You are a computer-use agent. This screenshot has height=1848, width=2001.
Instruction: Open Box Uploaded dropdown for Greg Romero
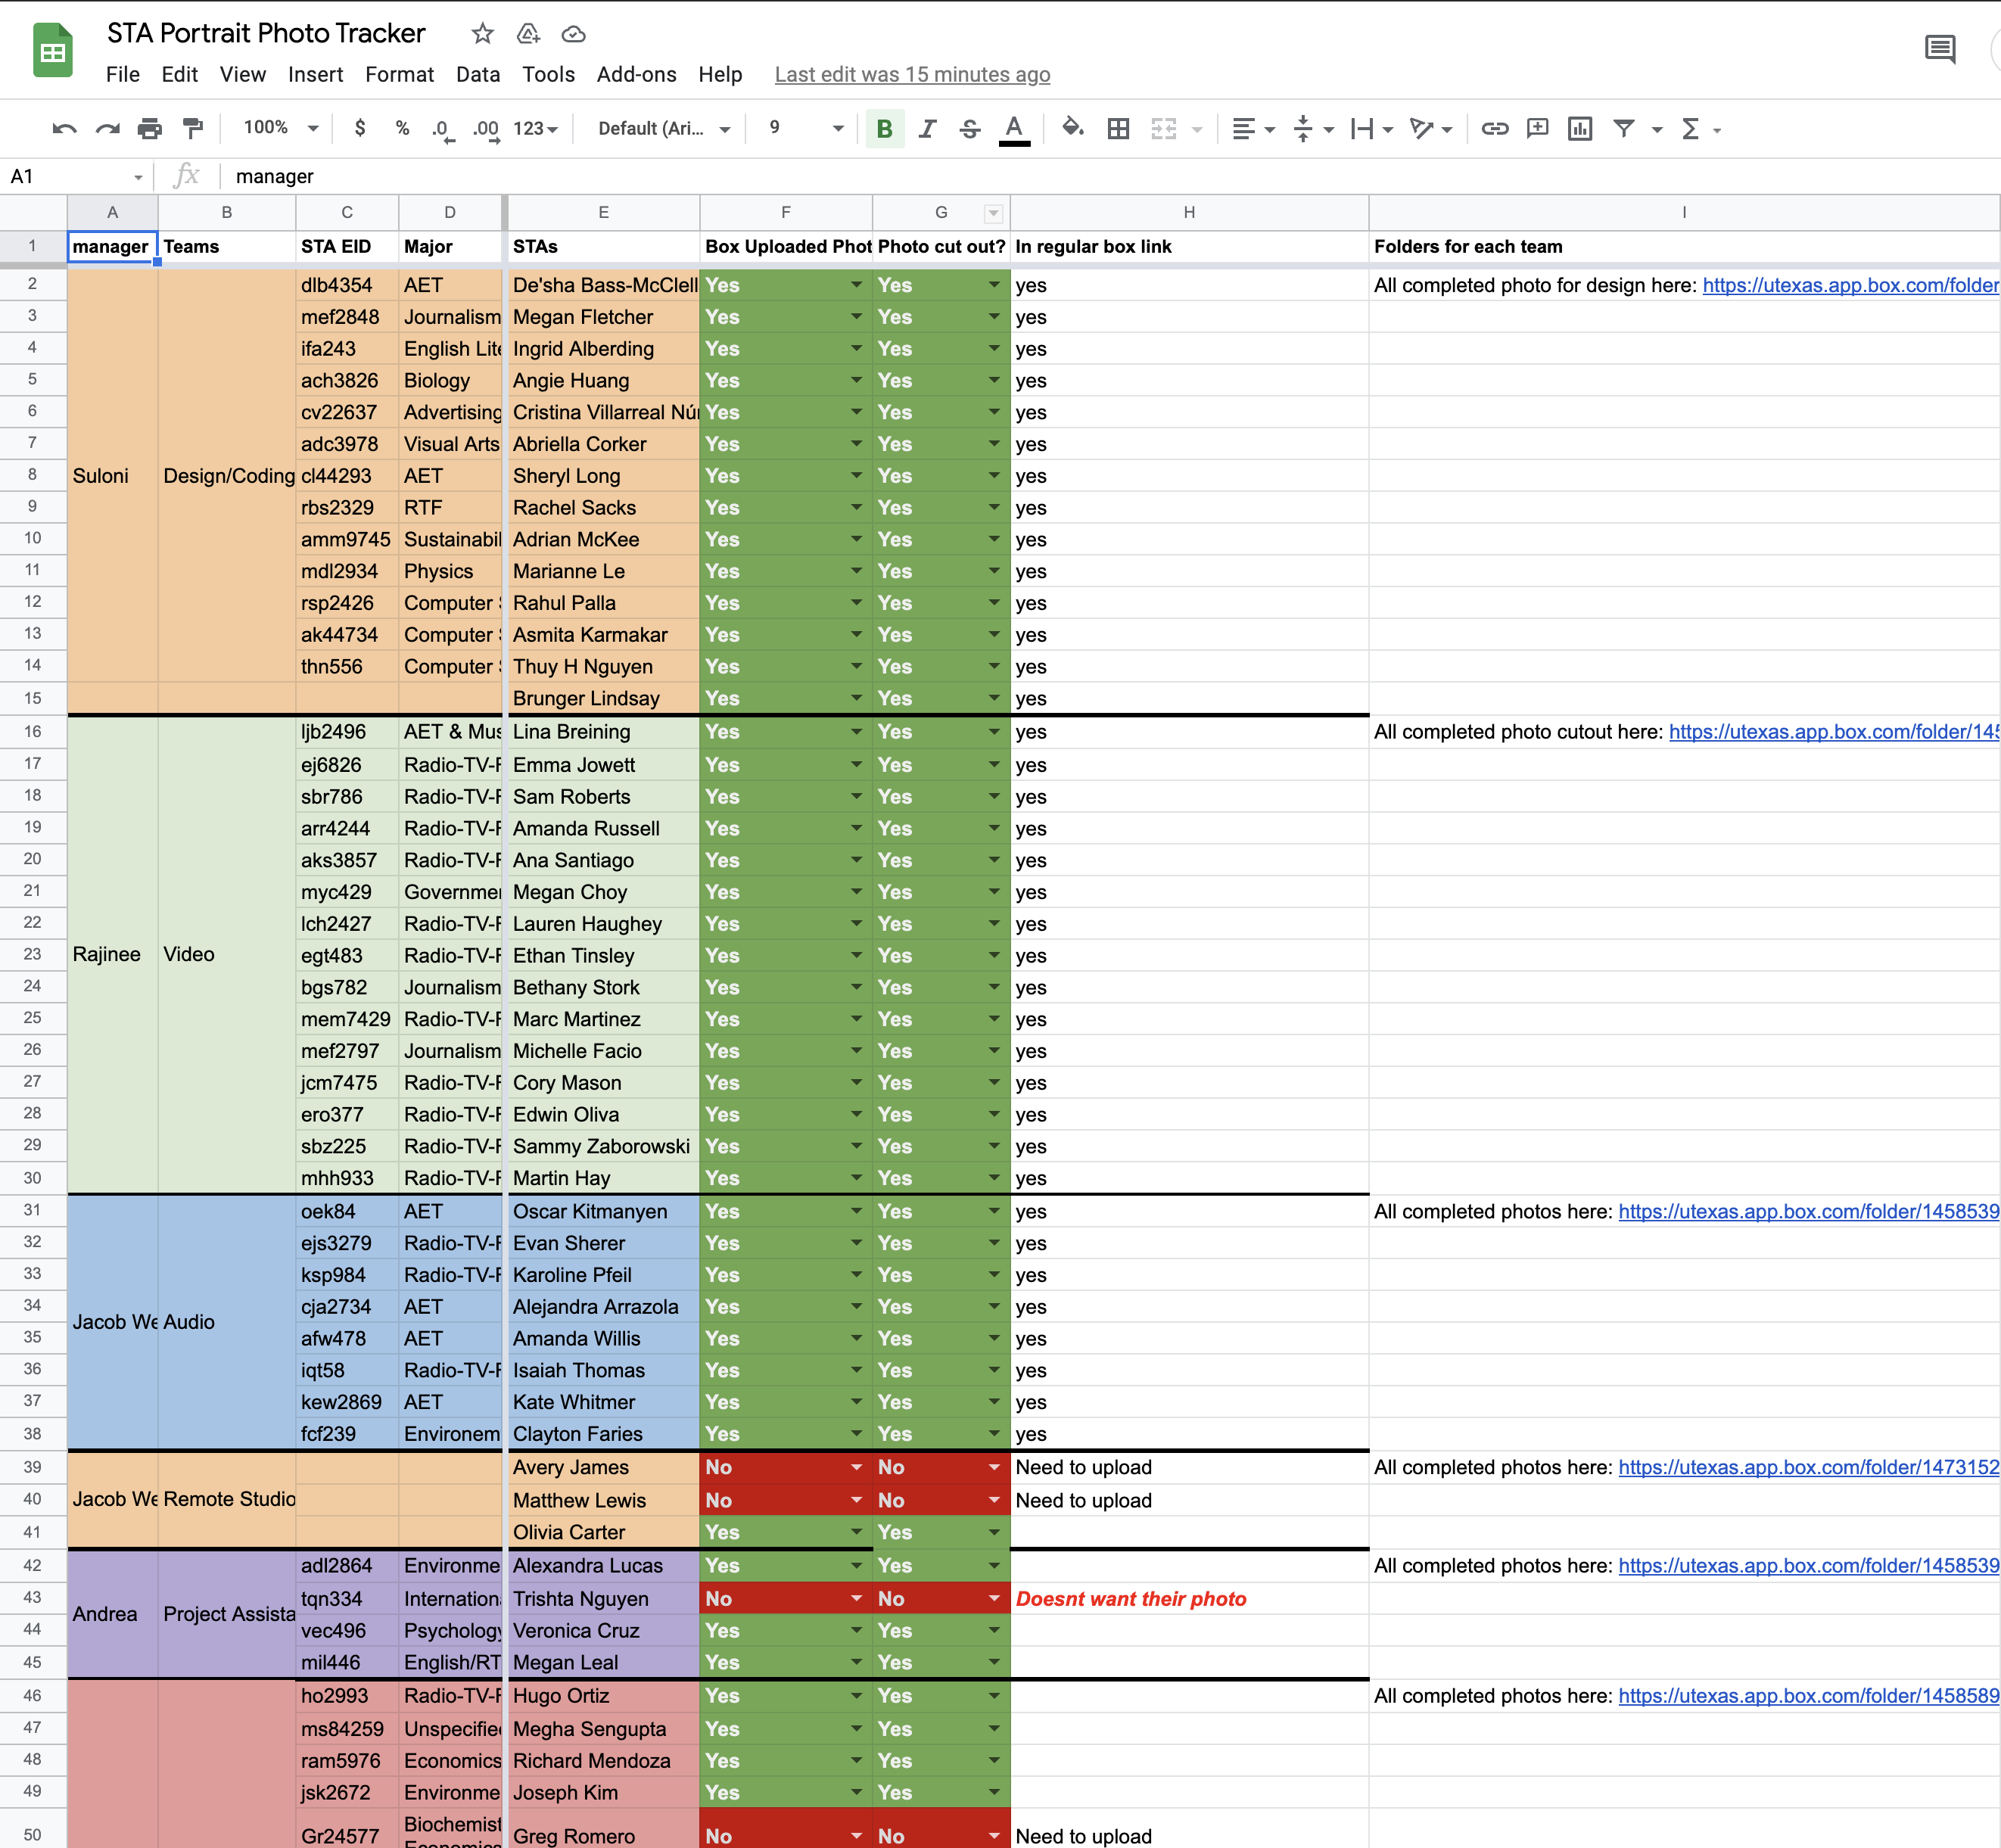pyautogui.click(x=856, y=1836)
